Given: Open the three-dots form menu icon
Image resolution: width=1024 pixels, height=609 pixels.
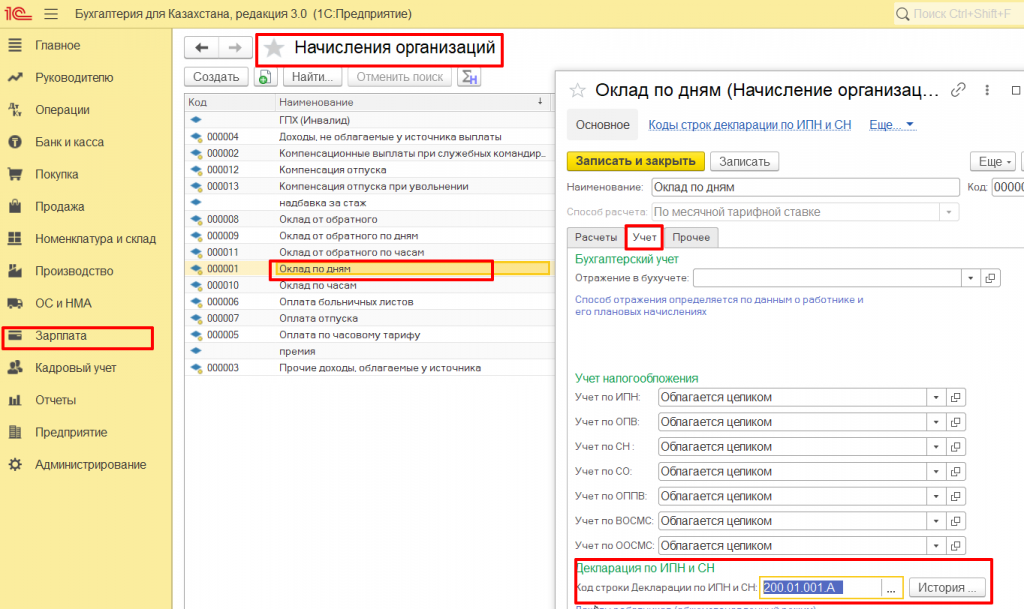Looking at the screenshot, I should [987, 90].
